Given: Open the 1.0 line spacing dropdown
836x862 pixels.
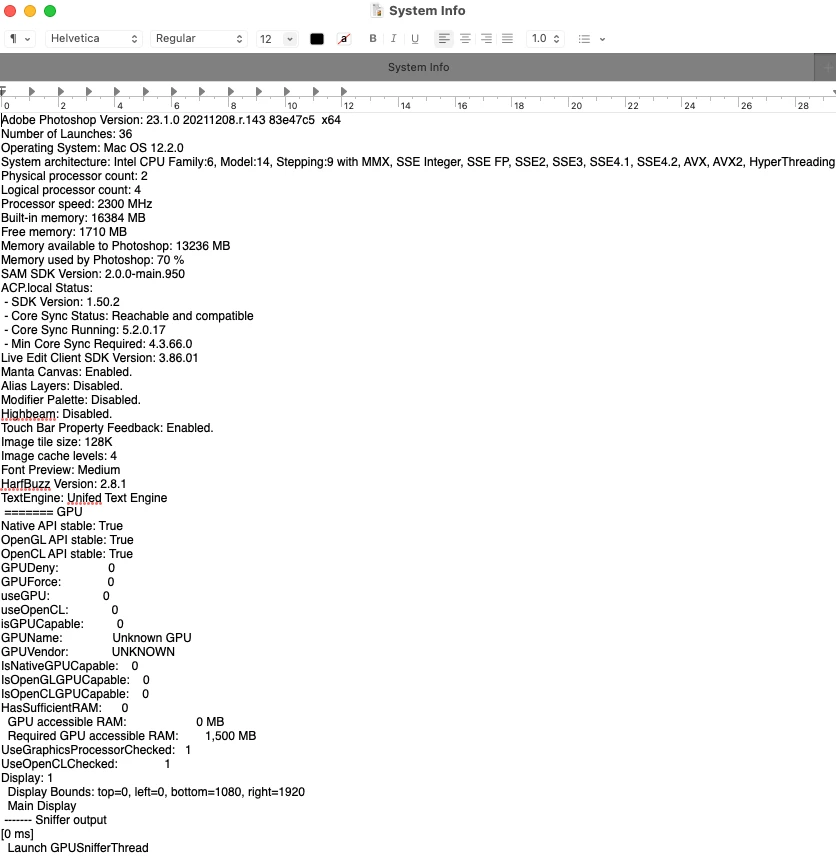Looking at the screenshot, I should click(x=545, y=38).
